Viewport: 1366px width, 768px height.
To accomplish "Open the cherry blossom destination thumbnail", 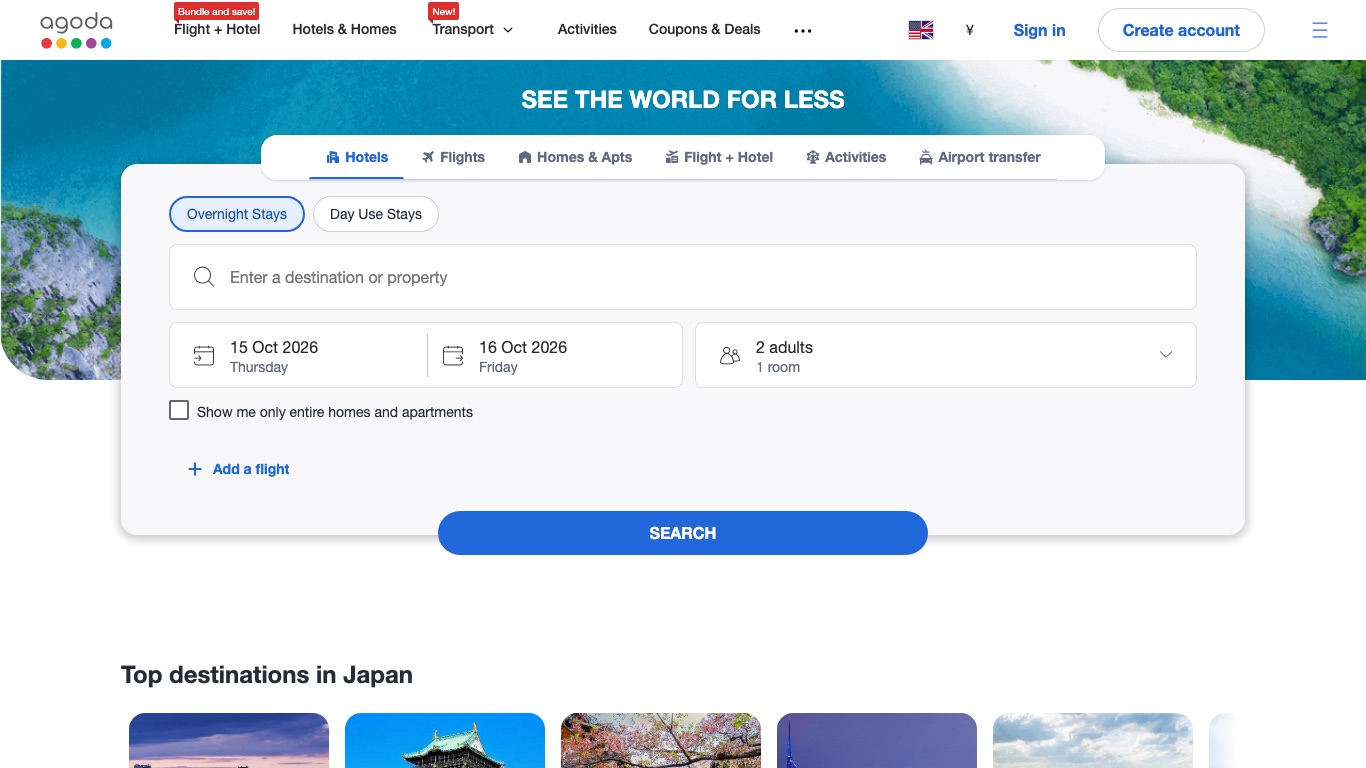I will (x=661, y=740).
